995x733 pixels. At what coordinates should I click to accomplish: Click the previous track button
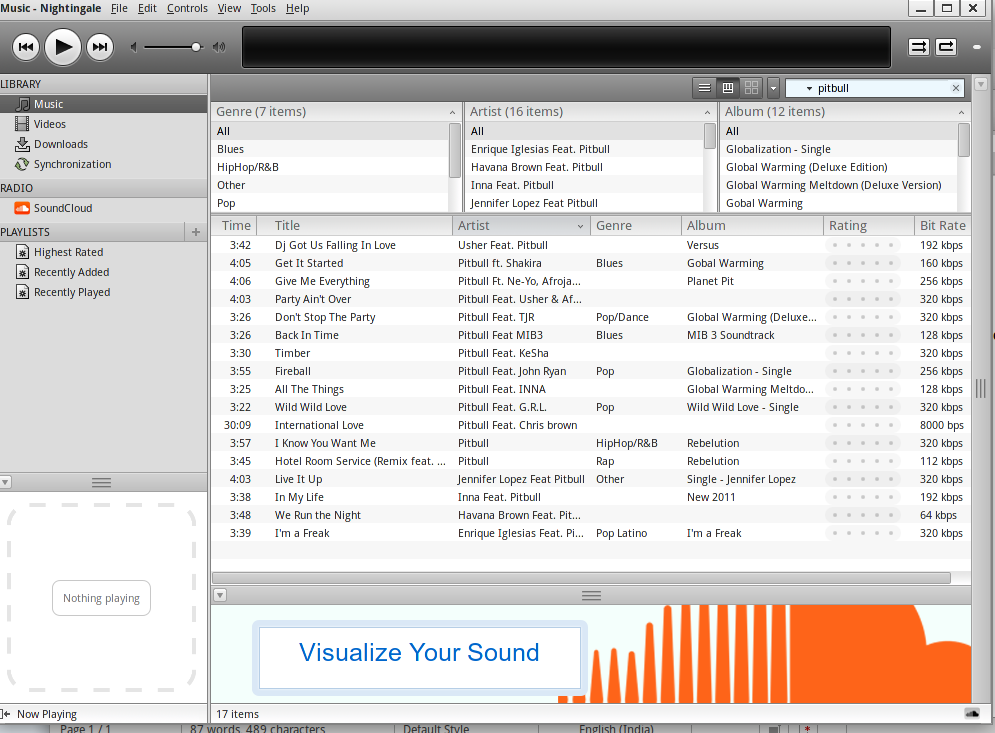(x=26, y=47)
